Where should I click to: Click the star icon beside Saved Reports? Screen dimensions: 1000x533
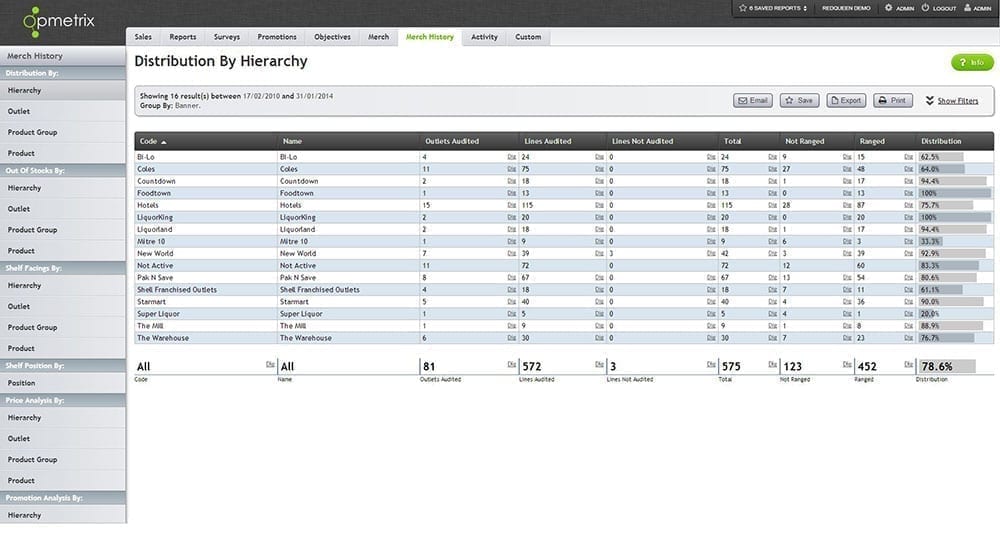coord(742,8)
